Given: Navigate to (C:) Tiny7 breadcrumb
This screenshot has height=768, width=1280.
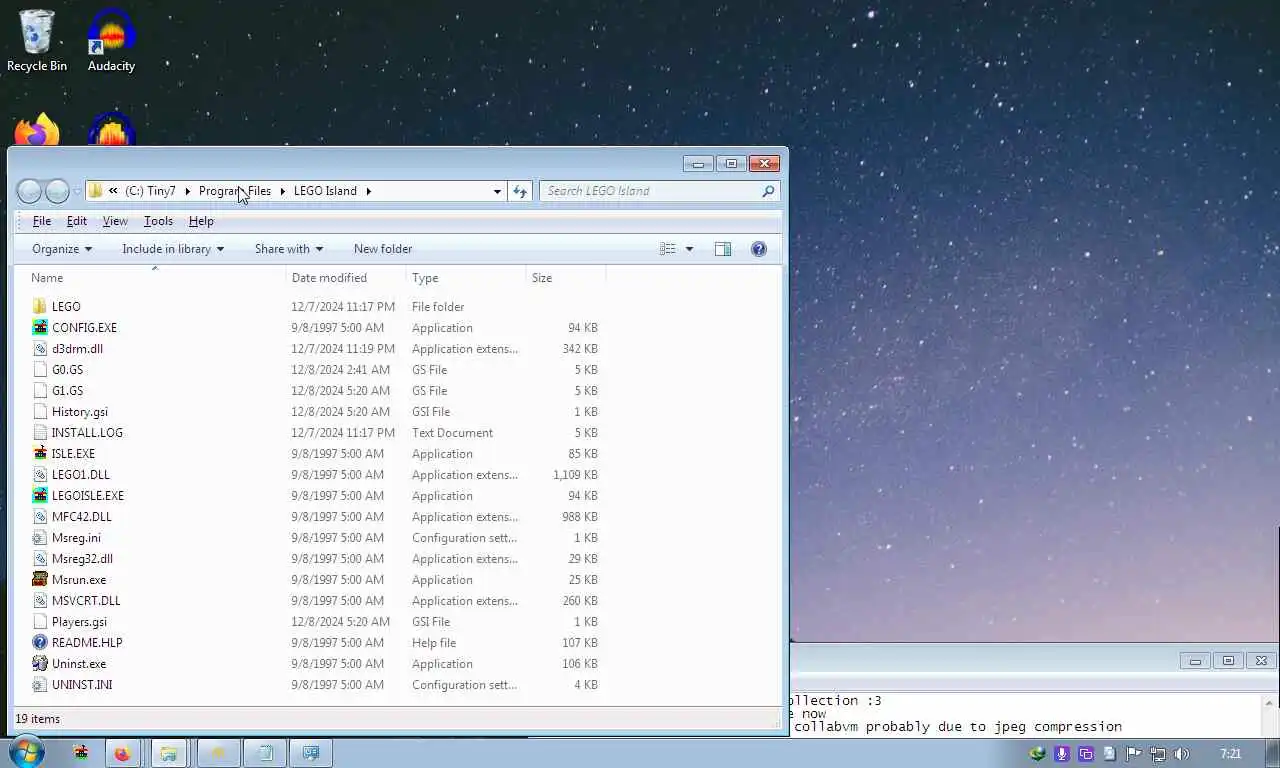Looking at the screenshot, I should [x=150, y=191].
